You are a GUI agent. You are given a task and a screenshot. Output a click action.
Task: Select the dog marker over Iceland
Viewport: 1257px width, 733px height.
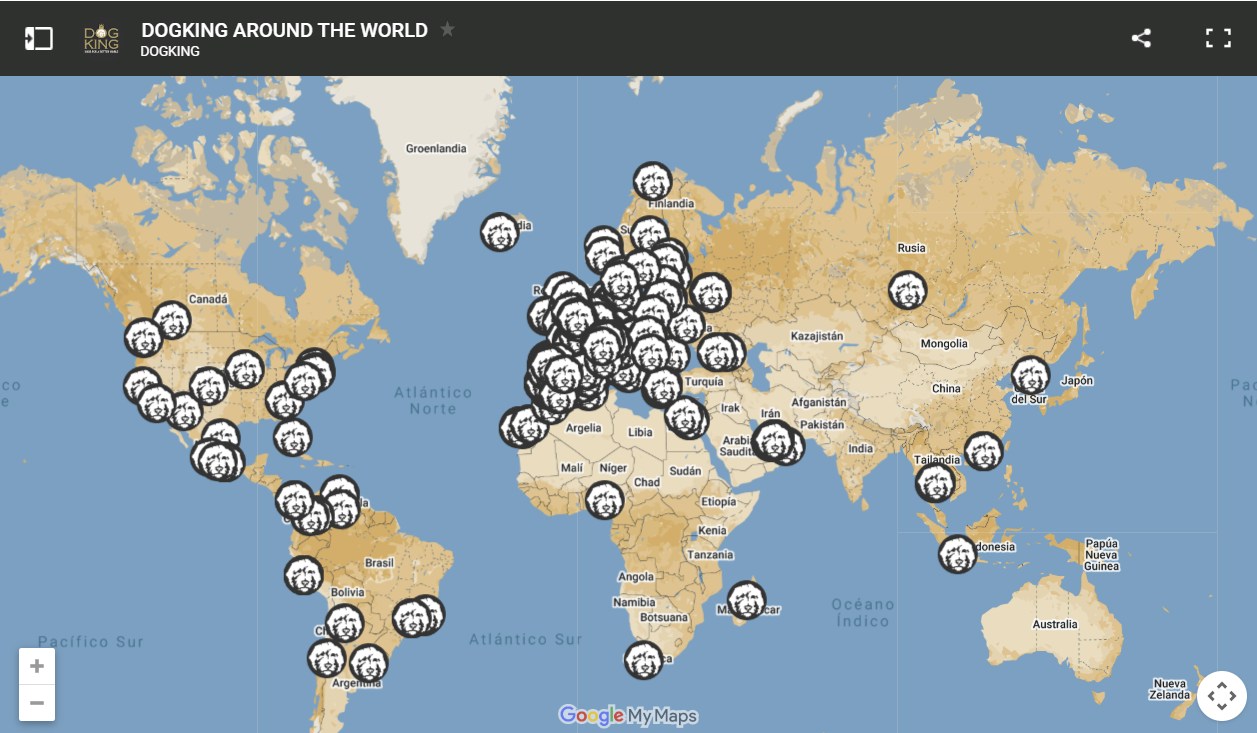(x=499, y=232)
